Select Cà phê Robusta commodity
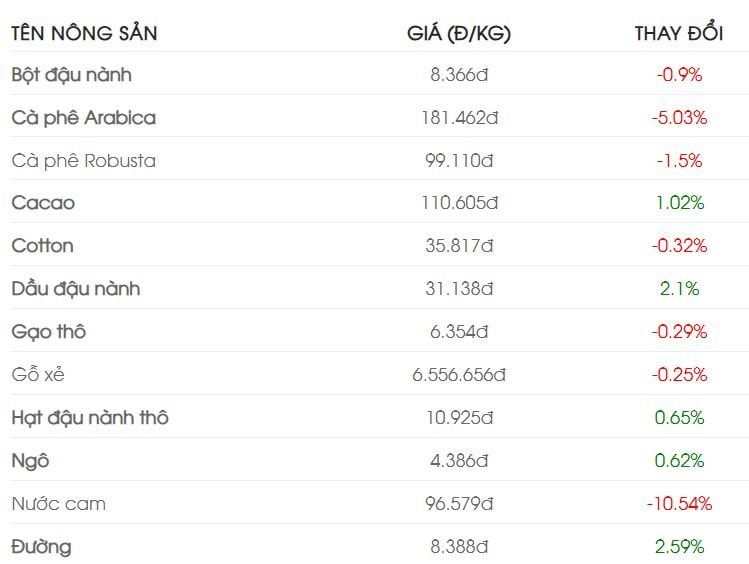This screenshot has height=564, width=749. [x=84, y=161]
